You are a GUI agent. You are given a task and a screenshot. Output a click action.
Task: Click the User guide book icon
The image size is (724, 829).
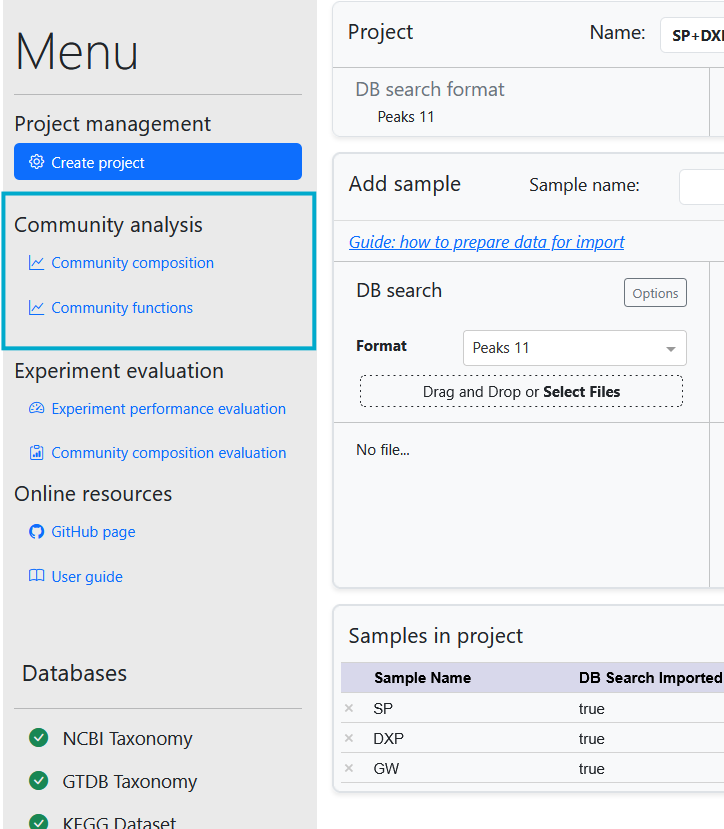click(x=37, y=577)
